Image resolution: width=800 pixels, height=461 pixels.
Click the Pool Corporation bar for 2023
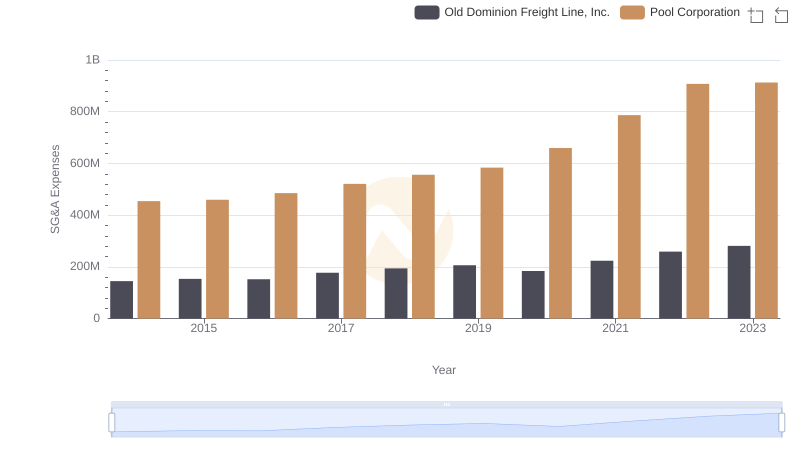(x=766, y=200)
